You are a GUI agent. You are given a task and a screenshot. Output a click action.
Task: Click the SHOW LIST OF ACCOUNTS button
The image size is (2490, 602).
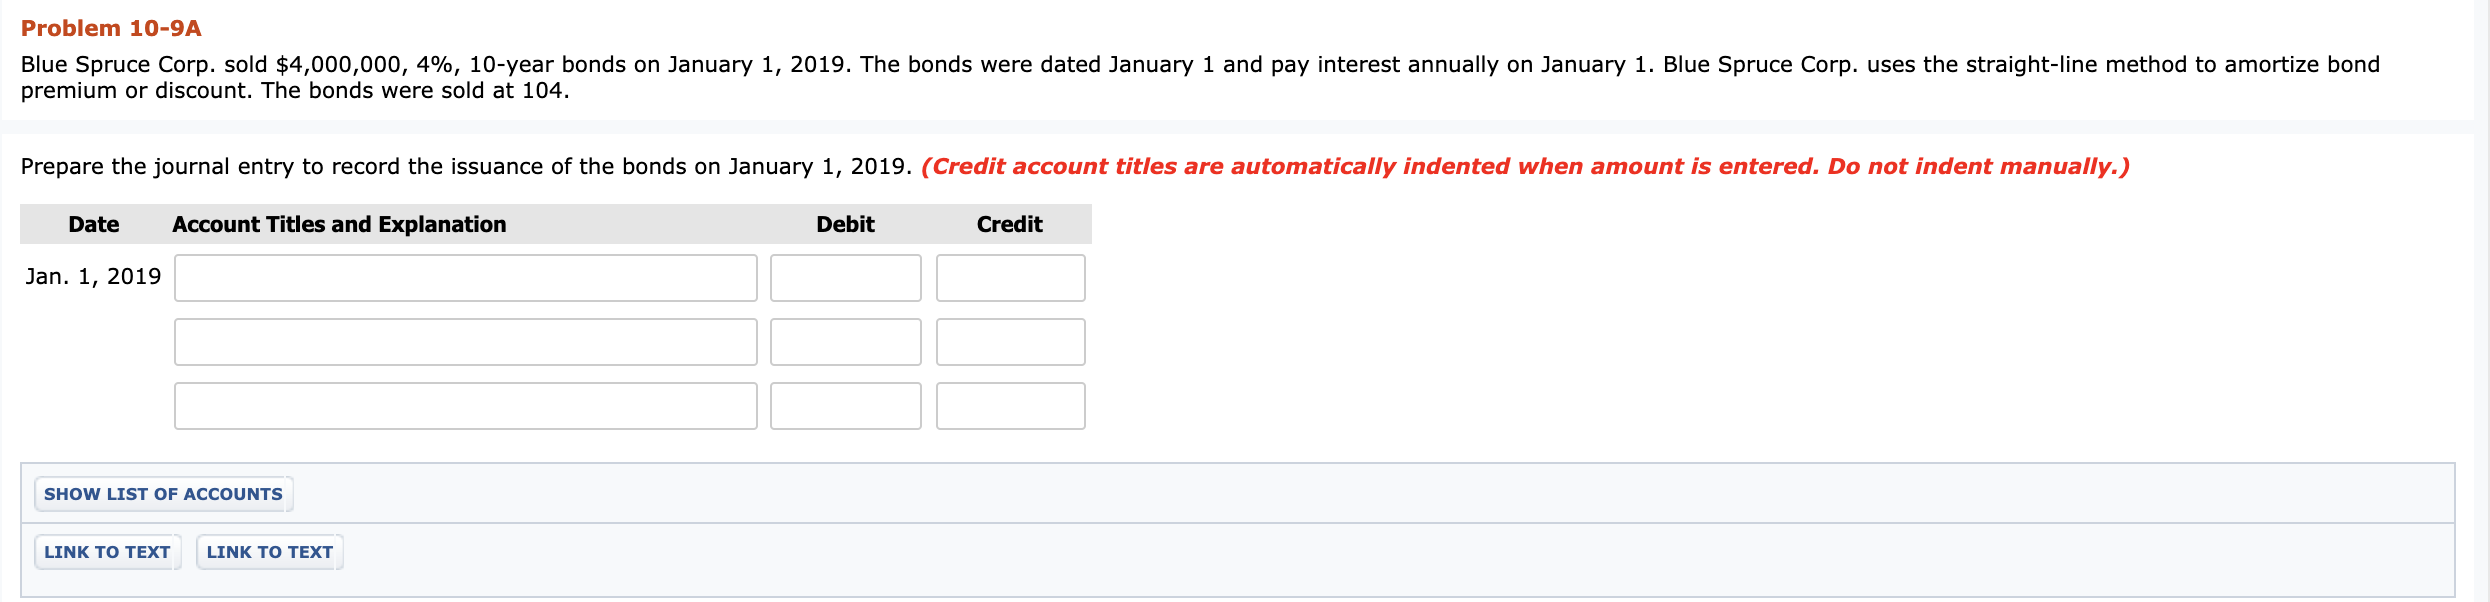[162, 493]
